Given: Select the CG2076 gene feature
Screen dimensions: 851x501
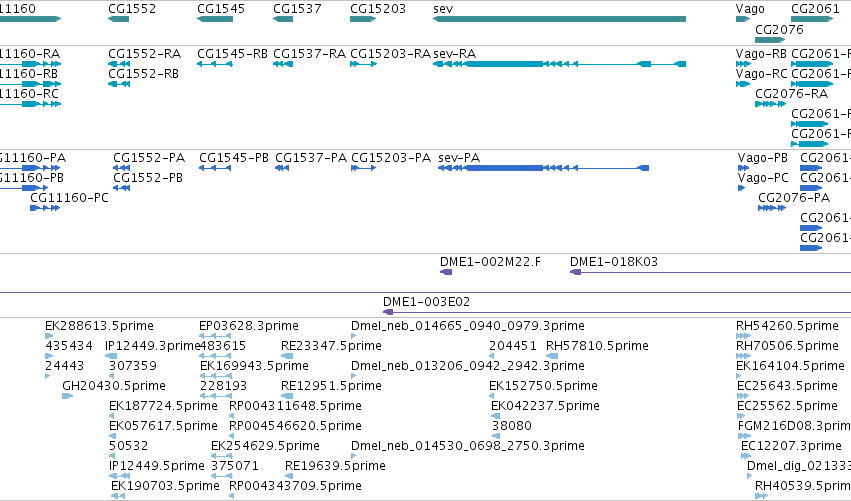Looking at the screenshot, I should pyautogui.click(x=770, y=40).
